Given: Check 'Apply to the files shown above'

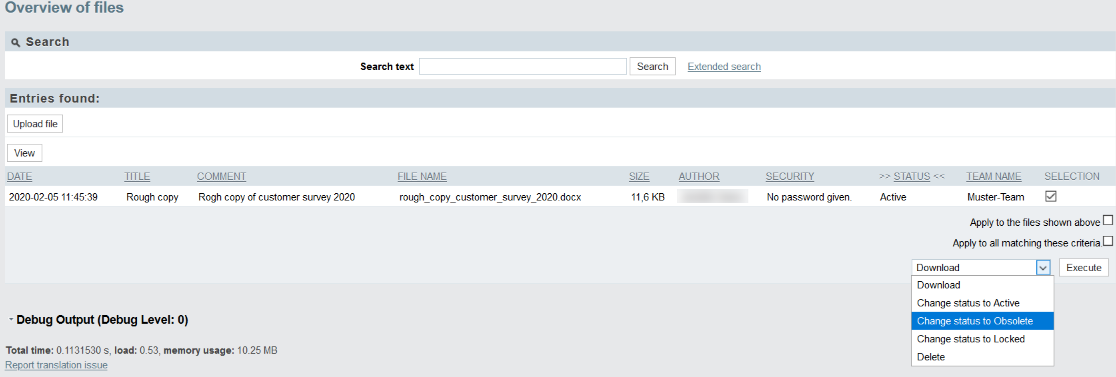Looking at the screenshot, I should pyautogui.click(x=1107, y=221).
